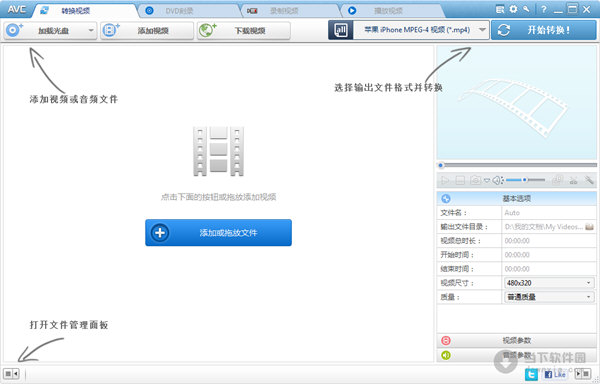The height and width of the screenshot is (384, 600).
Task: Open video effects with the wand icon
Action: click(x=589, y=180)
